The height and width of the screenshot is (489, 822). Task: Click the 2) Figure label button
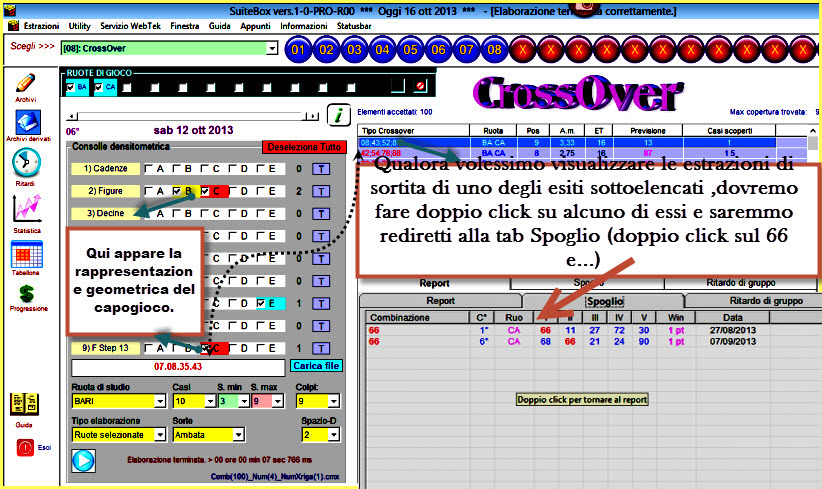[x=105, y=191]
